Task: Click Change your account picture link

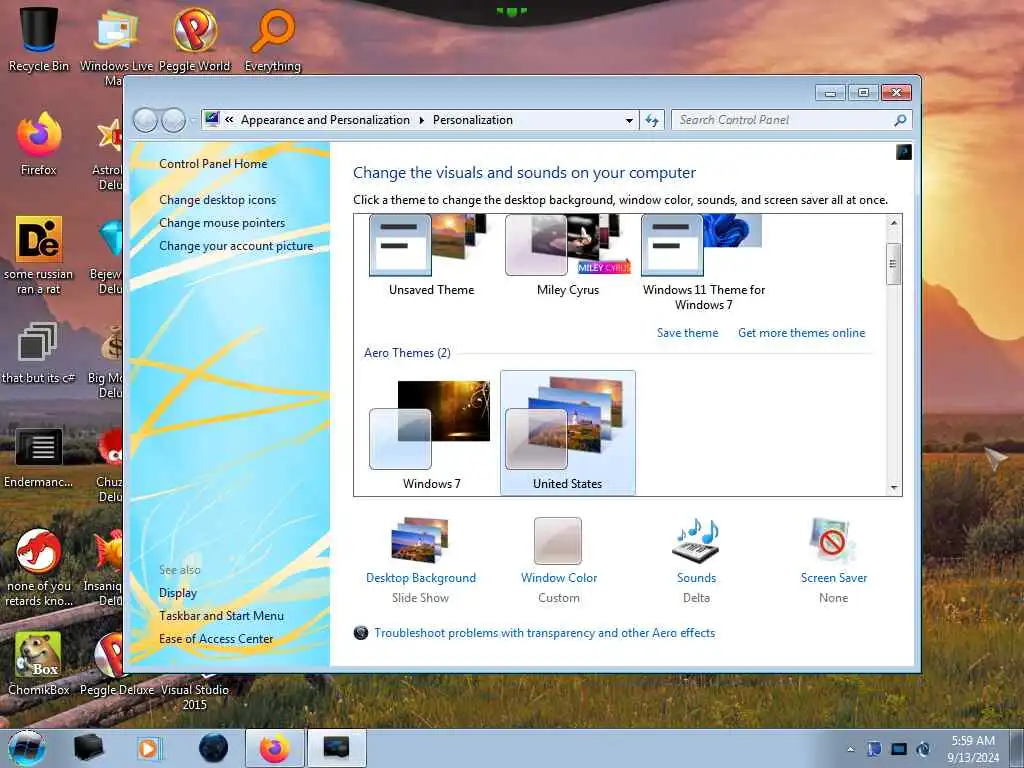Action: click(x=236, y=246)
